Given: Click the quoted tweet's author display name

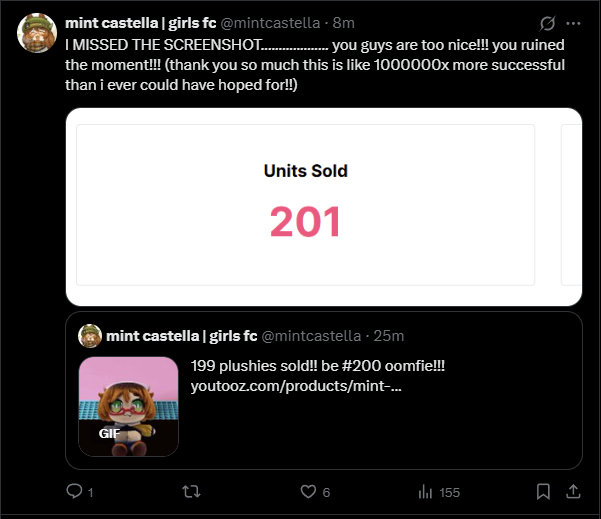Looking at the screenshot, I should click(182, 335).
